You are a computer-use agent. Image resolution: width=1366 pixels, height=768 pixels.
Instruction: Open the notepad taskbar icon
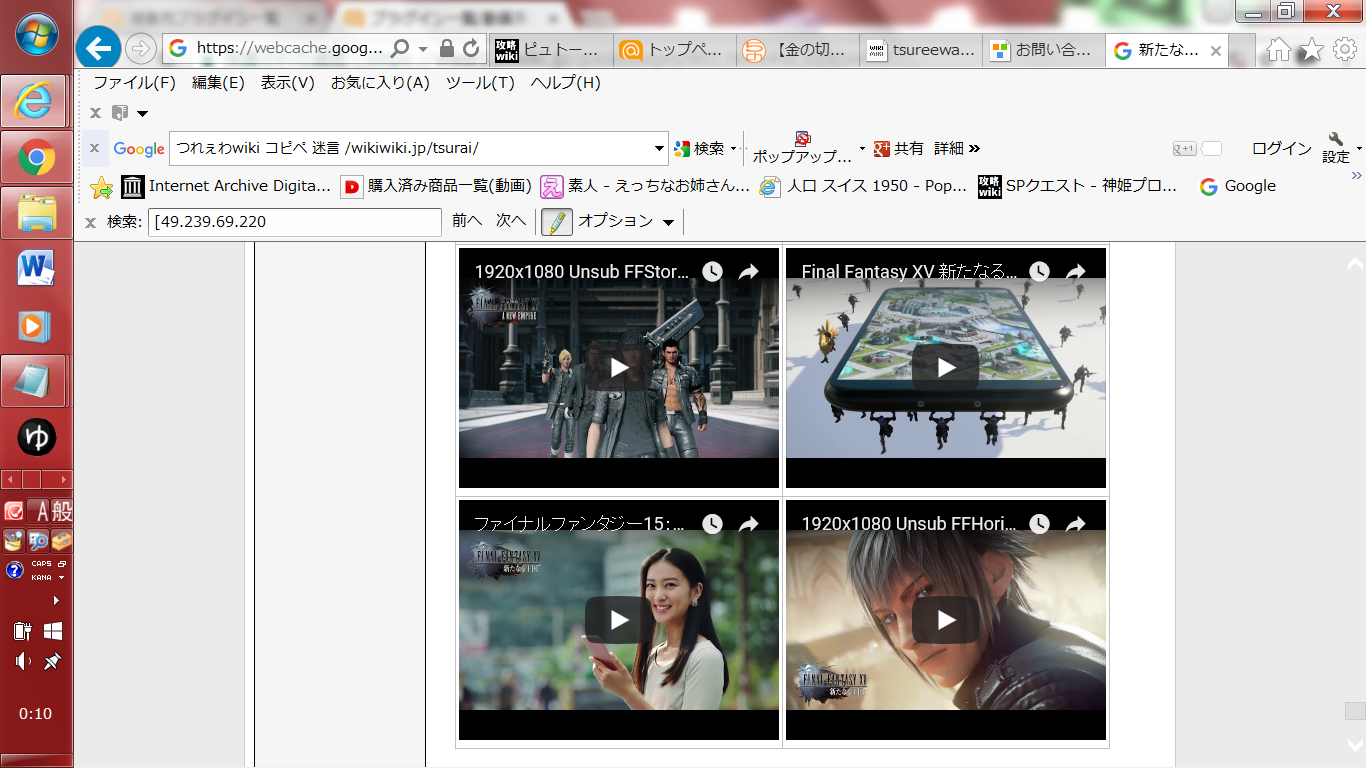tap(35, 381)
